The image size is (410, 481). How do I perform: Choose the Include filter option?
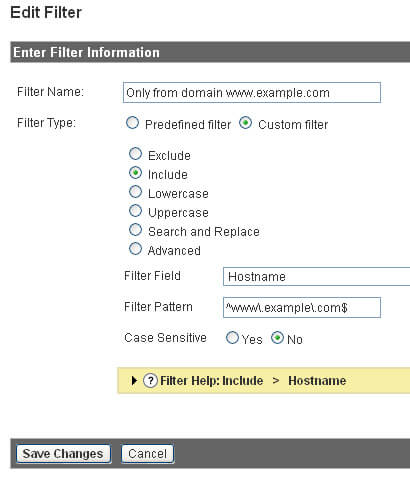(135, 173)
